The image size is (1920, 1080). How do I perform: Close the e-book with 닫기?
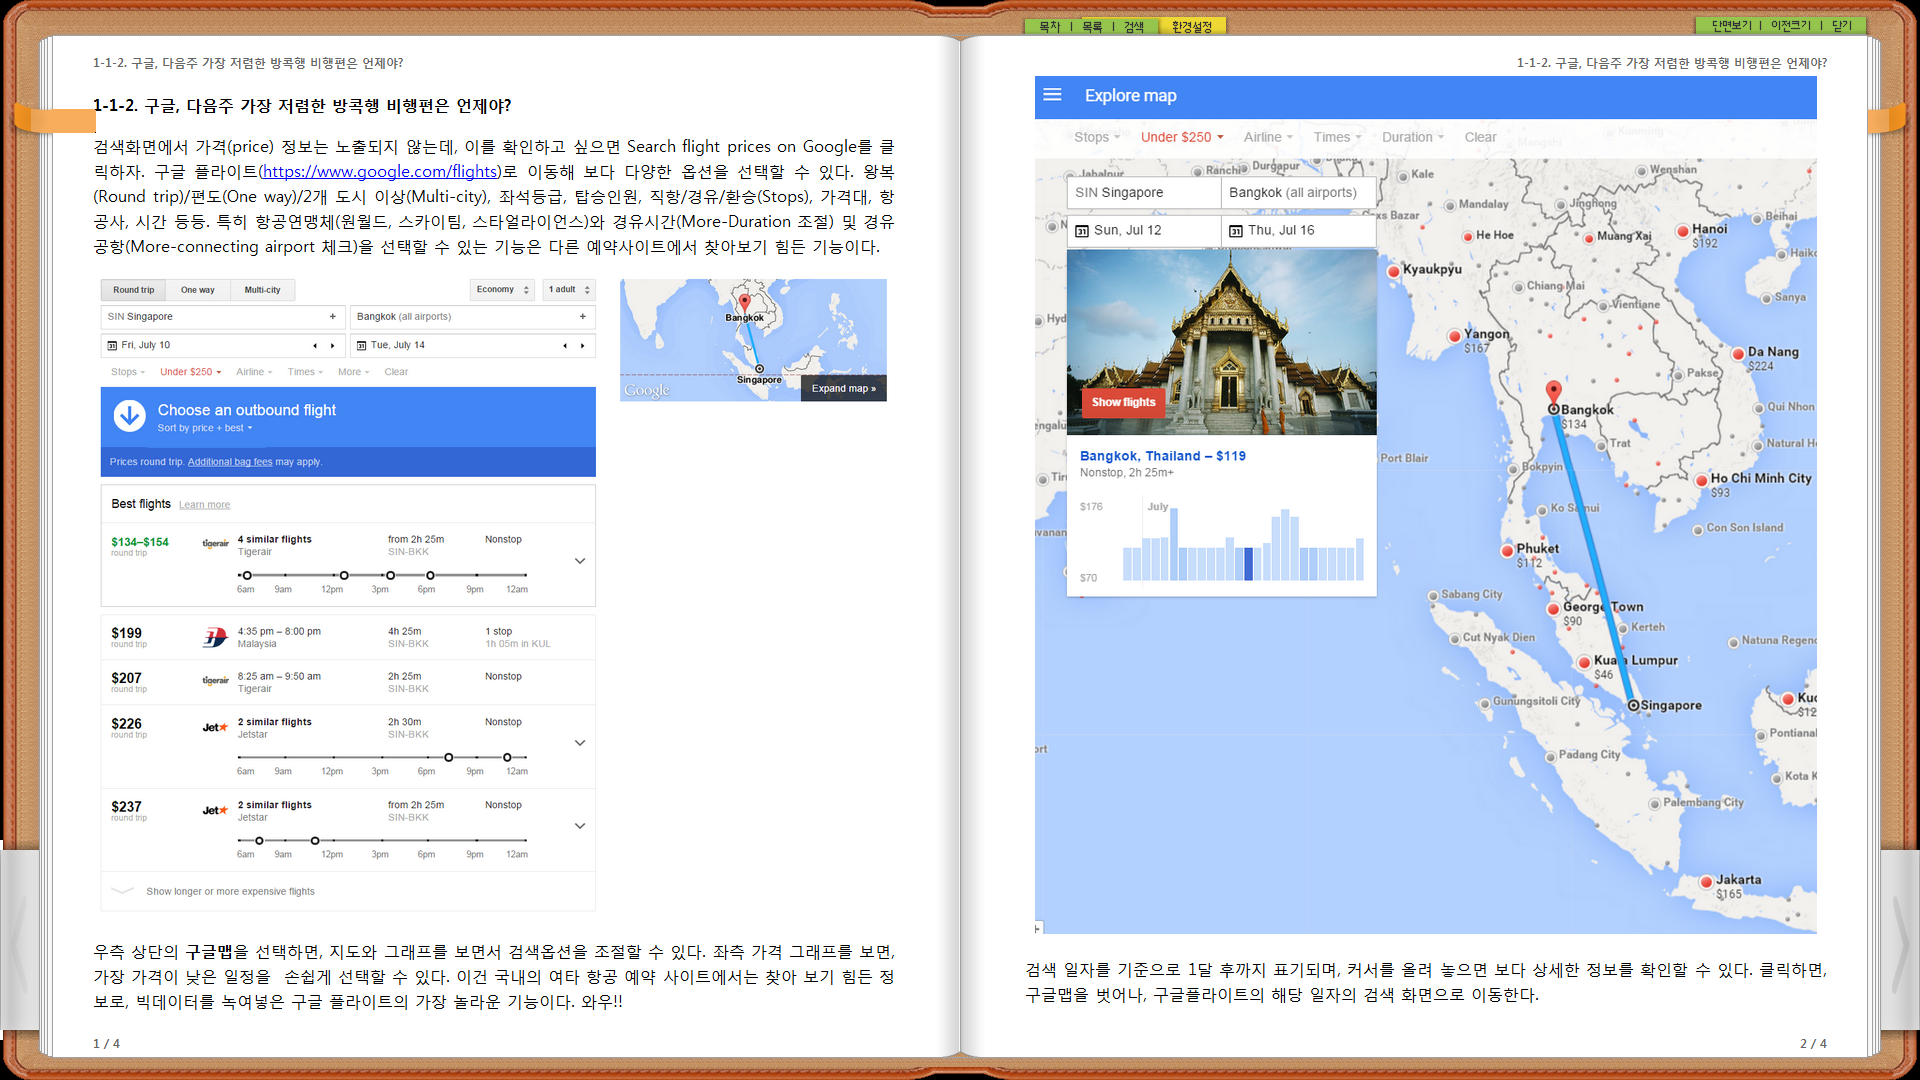(1842, 26)
